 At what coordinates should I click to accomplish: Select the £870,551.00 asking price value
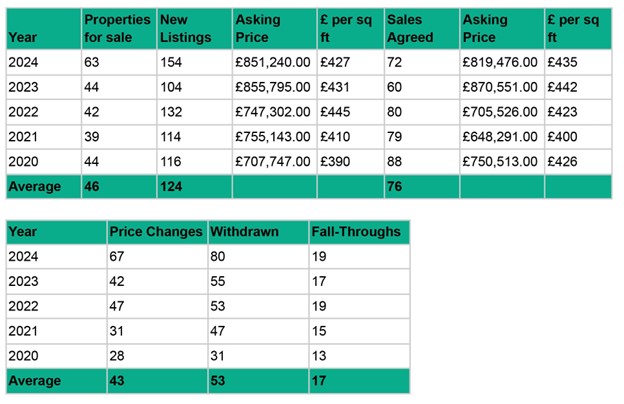click(500, 87)
